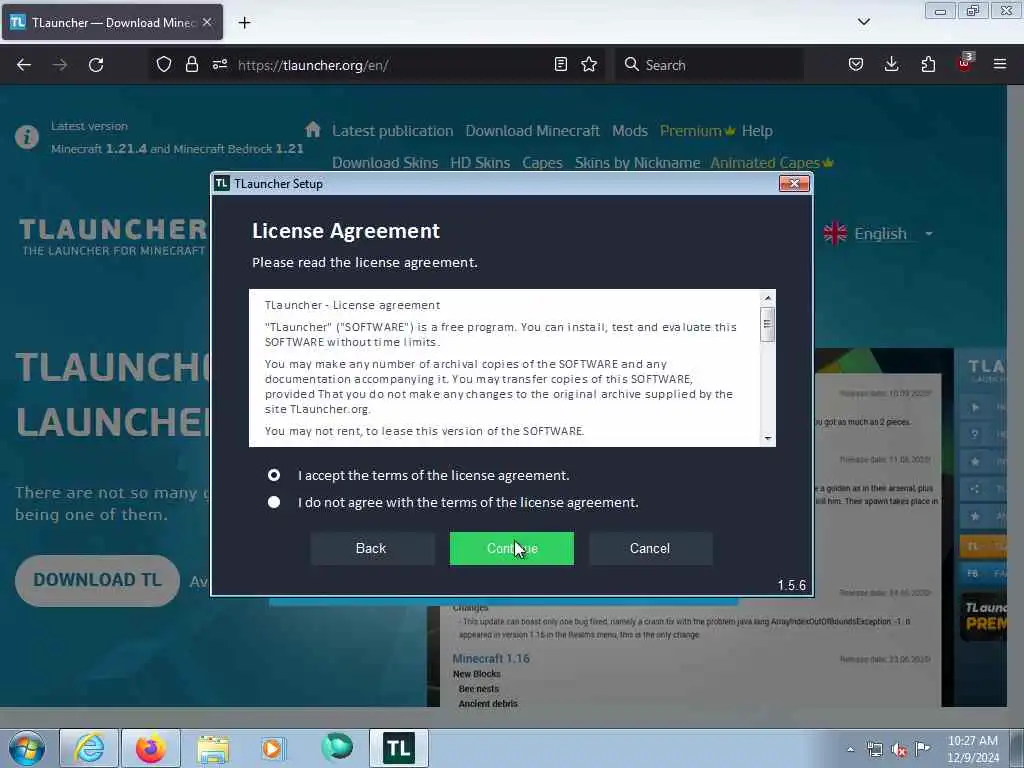Open a new tab with the plus button

(x=244, y=23)
